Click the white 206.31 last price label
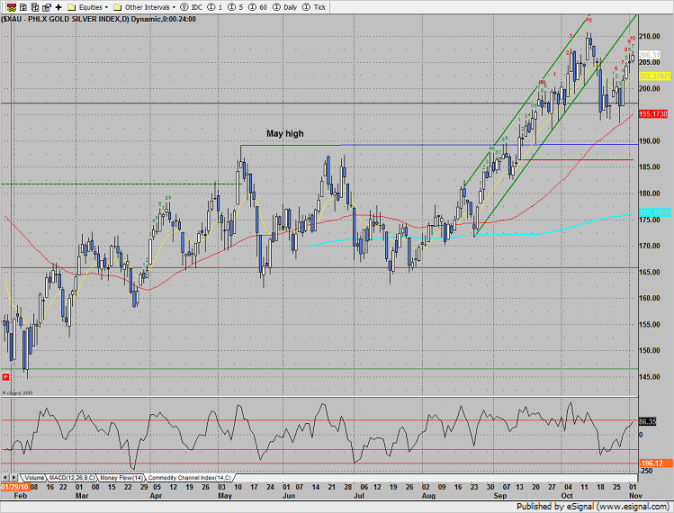Image resolution: width=674 pixels, height=513 pixels. pos(649,55)
